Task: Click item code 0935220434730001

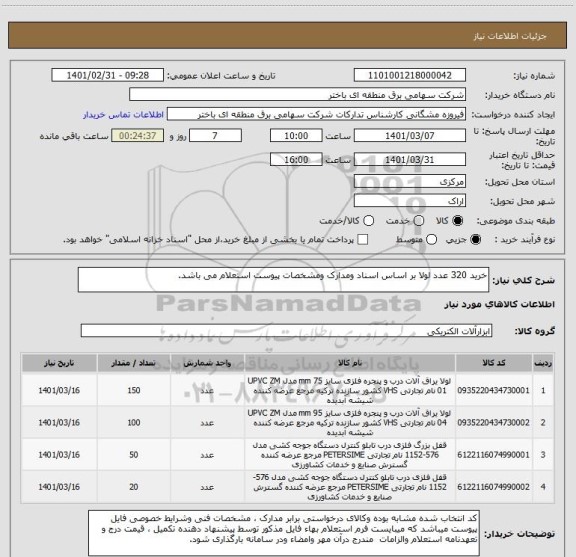Action: coord(493,390)
